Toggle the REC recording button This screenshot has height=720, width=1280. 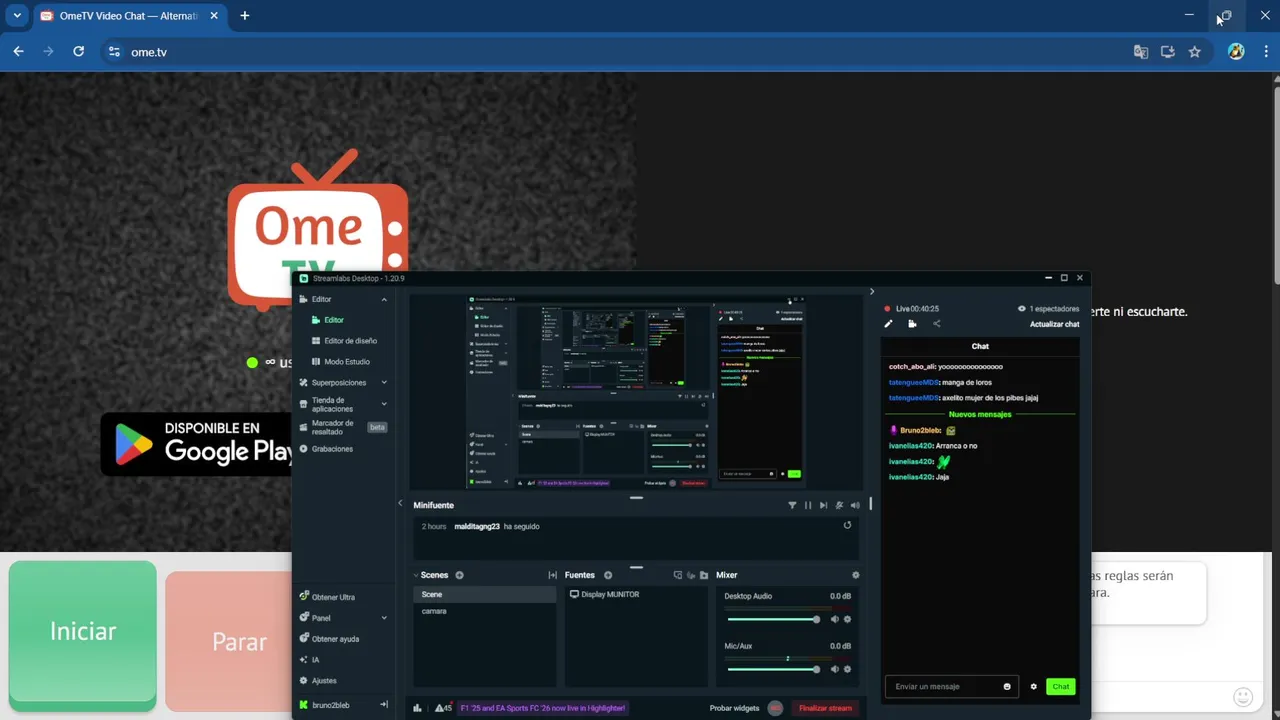click(x=775, y=708)
